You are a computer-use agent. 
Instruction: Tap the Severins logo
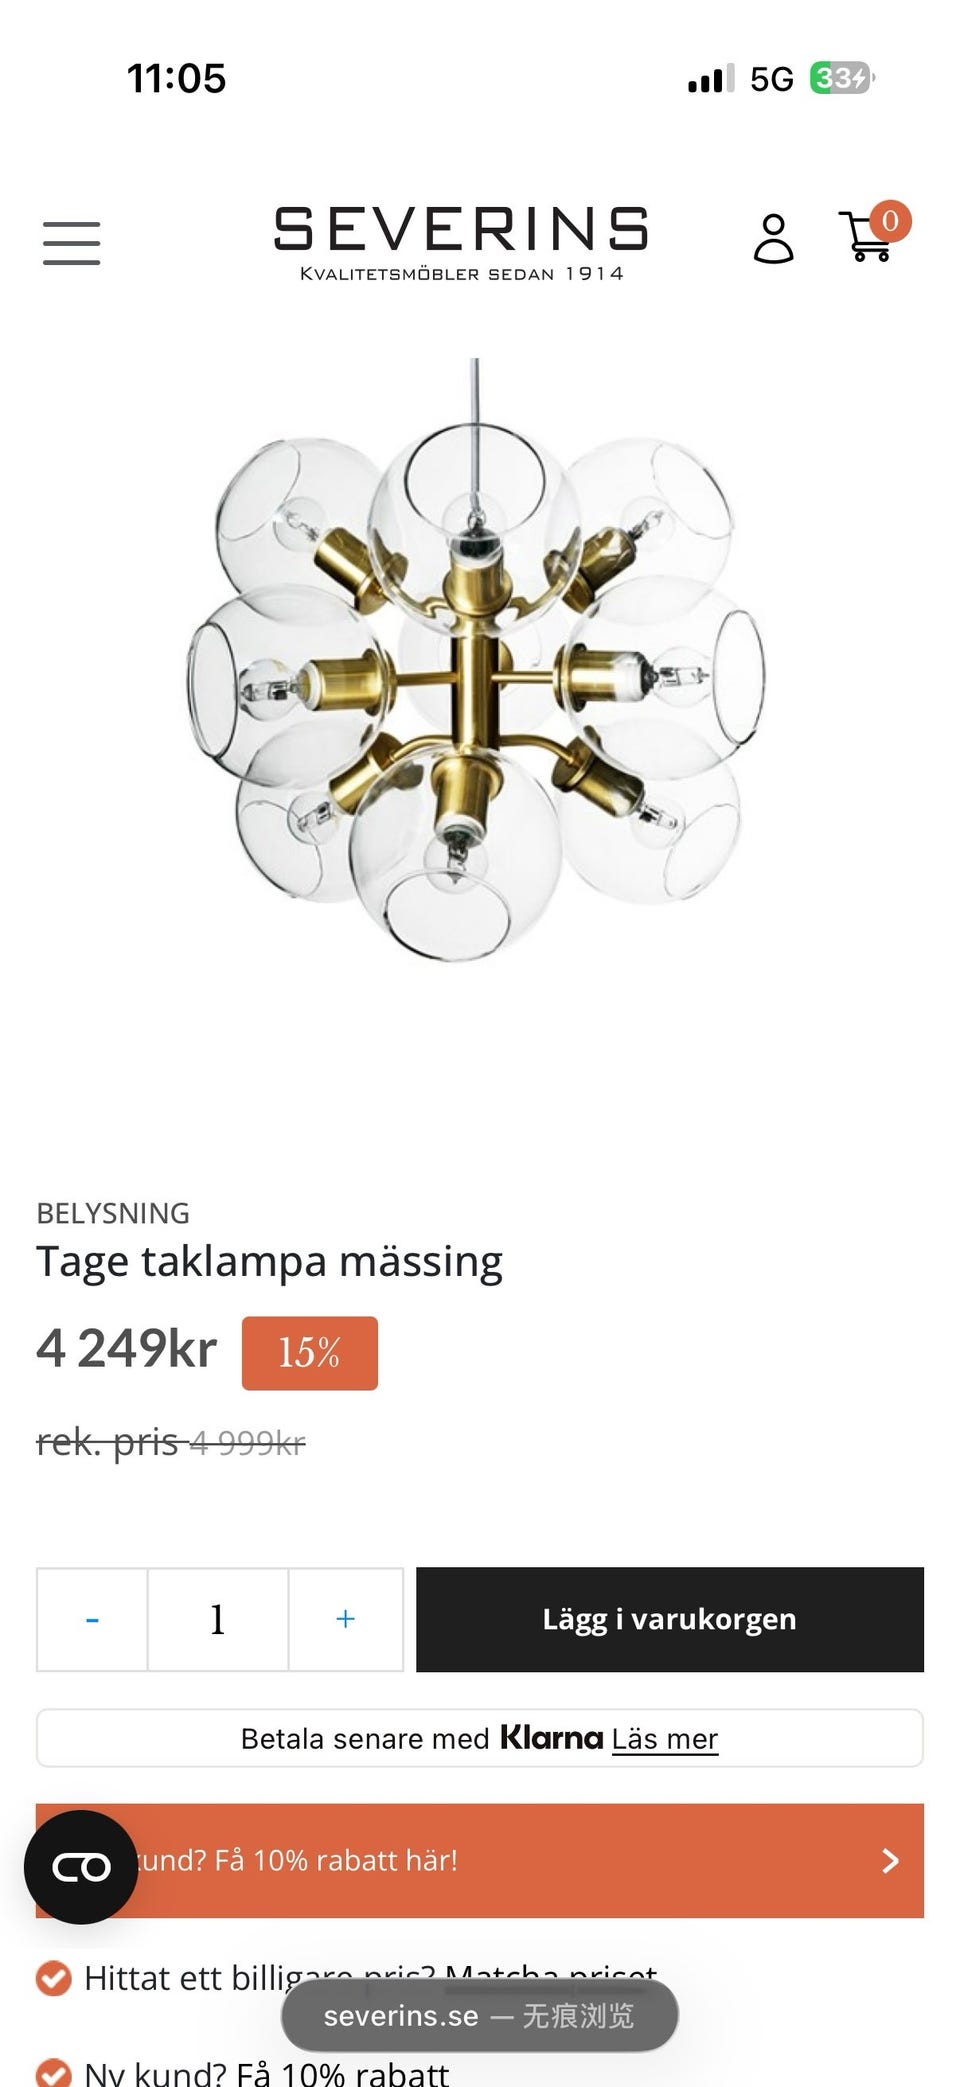tap(461, 243)
